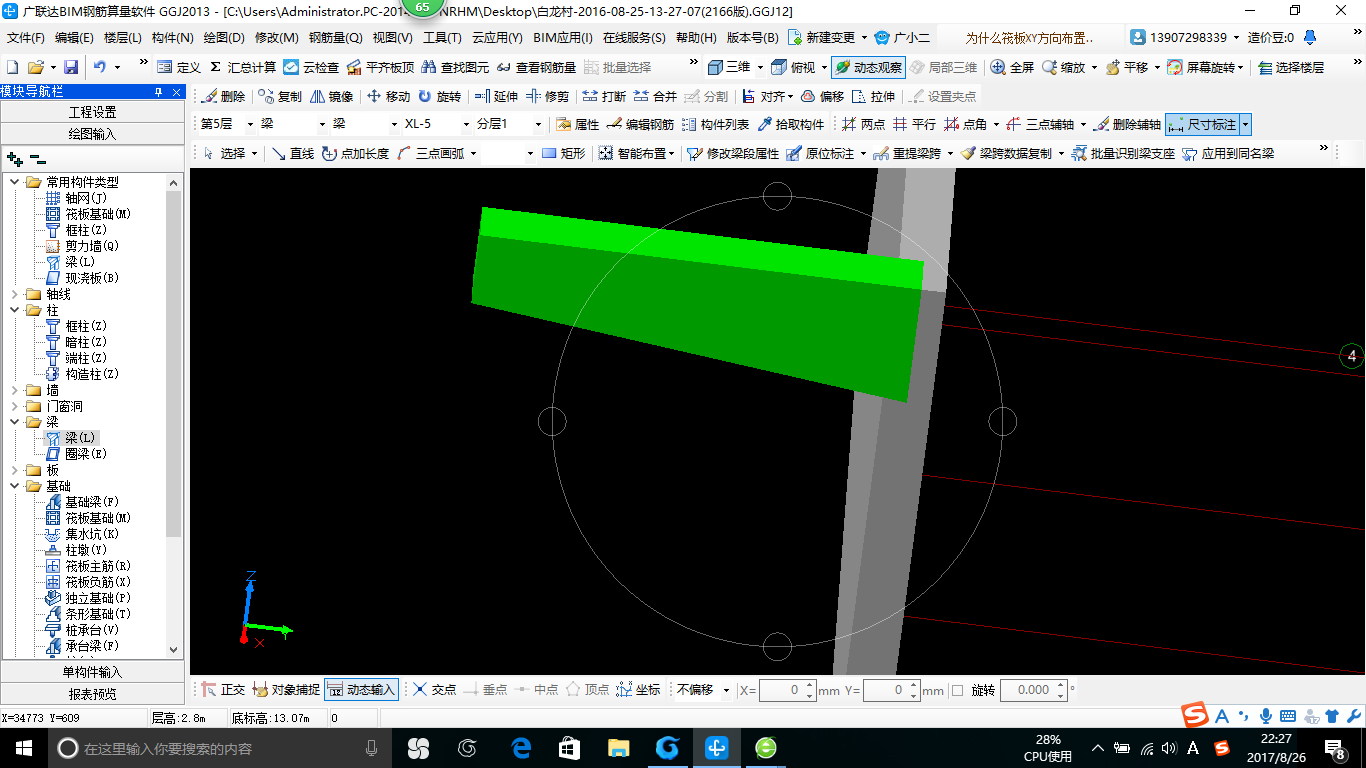The width and height of the screenshot is (1366, 768).
Task: Select the 旋转 (rotate) tool
Action: pos(439,97)
